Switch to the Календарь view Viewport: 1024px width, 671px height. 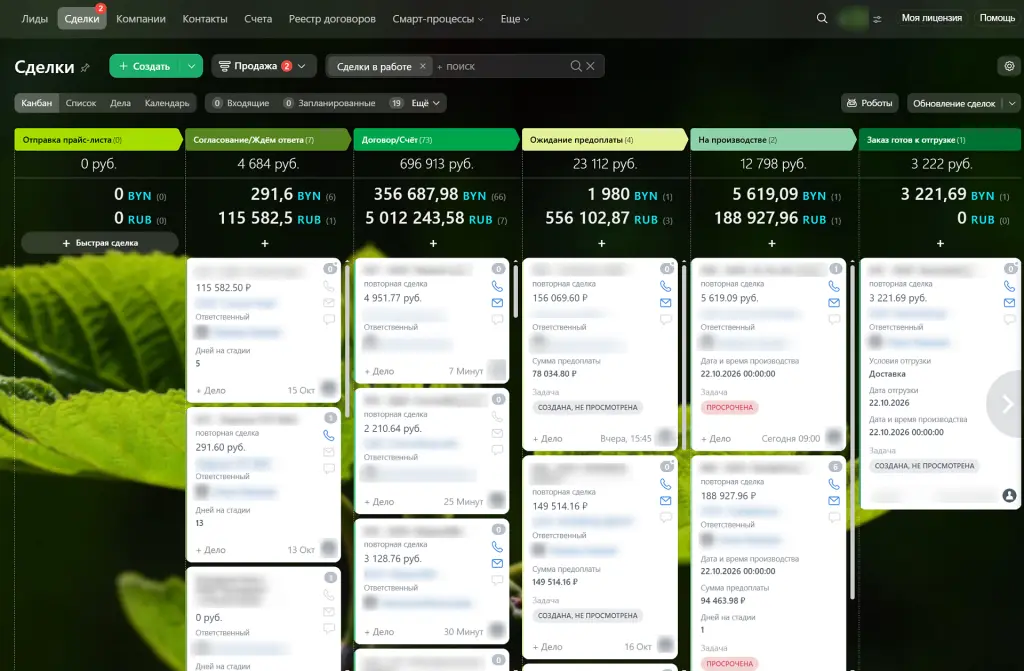click(x=167, y=103)
